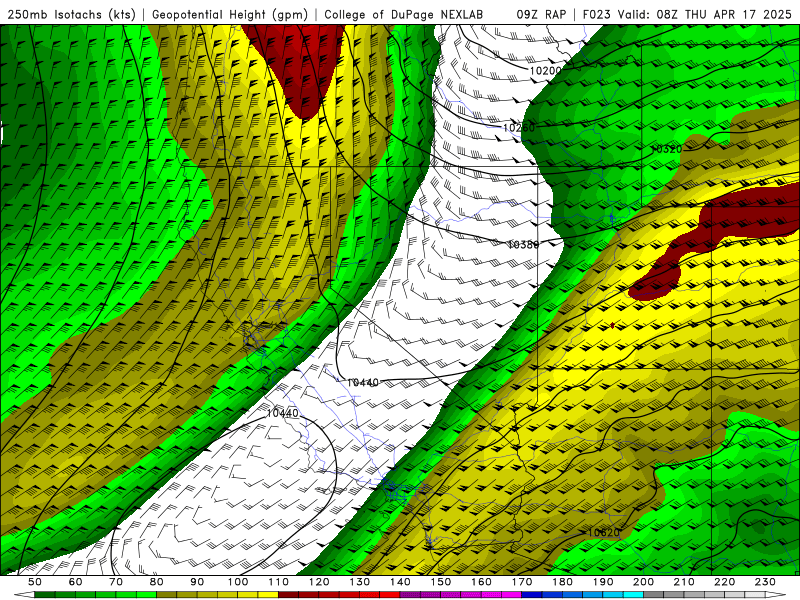
Task: Click the bright yellow swatch just before 110
Action: click(268, 595)
